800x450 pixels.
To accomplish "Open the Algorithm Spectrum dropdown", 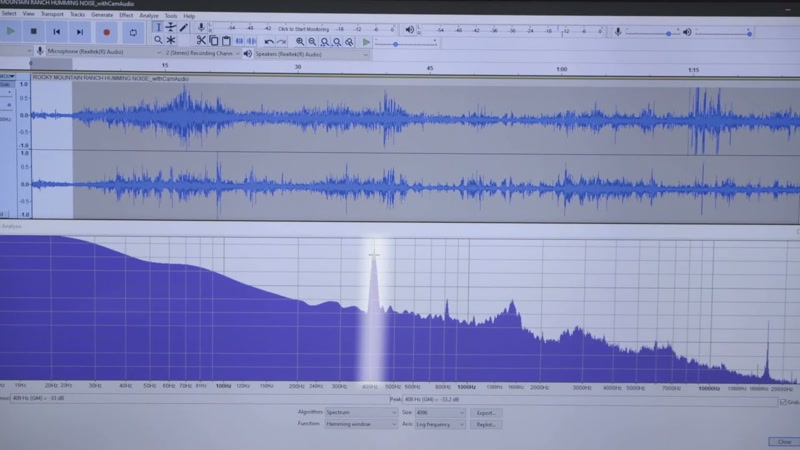I will (x=361, y=412).
